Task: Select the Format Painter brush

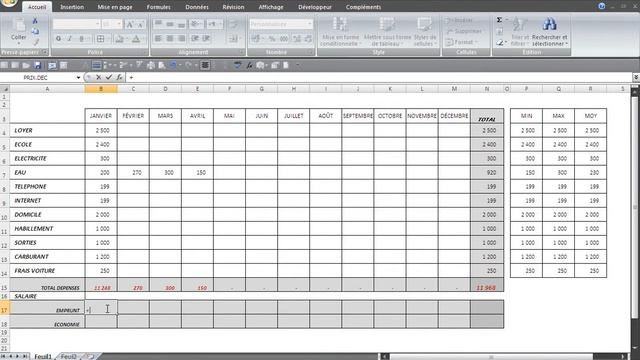Action: 36,42
